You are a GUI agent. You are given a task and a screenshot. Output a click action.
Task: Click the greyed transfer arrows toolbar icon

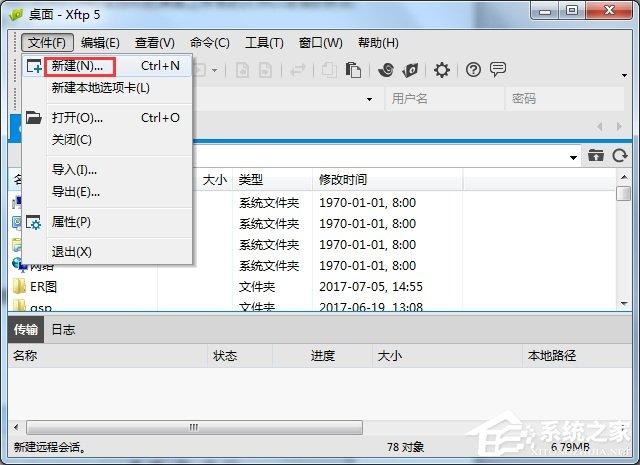(x=298, y=70)
